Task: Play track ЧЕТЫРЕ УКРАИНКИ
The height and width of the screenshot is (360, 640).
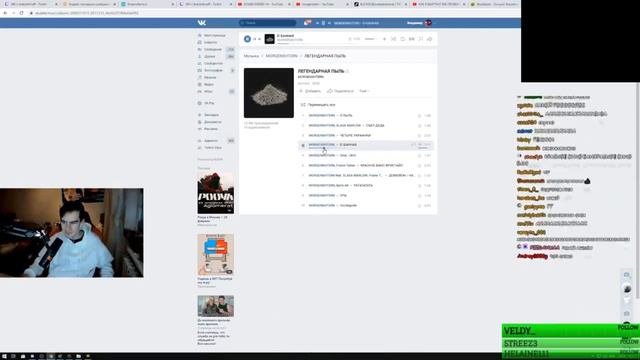Action: pyautogui.click(x=366, y=135)
